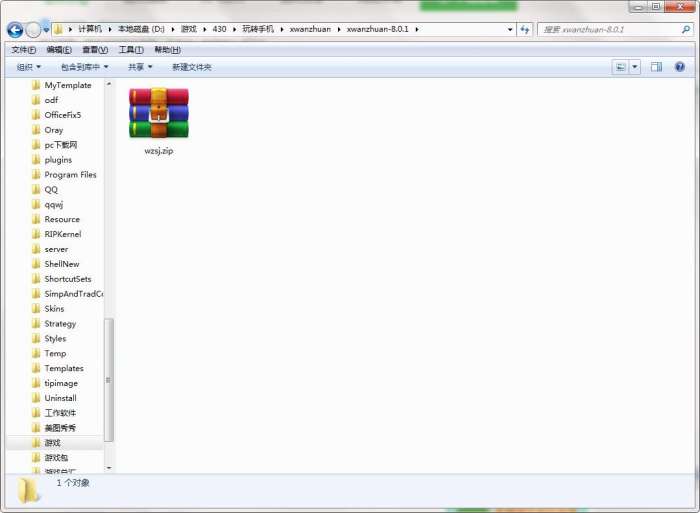This screenshot has width=700, height=513.
Task: Select the Strategy folder in the tree
Action: coord(54,324)
